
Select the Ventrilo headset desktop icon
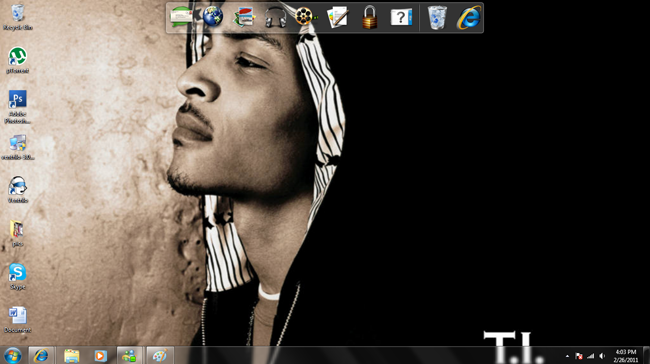click(x=18, y=189)
